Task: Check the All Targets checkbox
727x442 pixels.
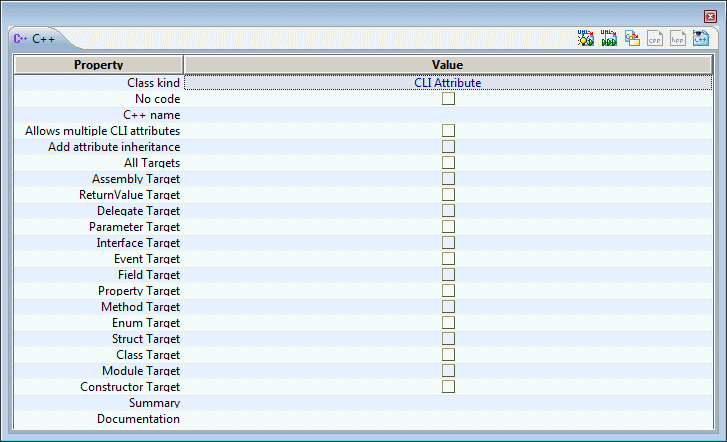Action: pyautogui.click(x=448, y=163)
